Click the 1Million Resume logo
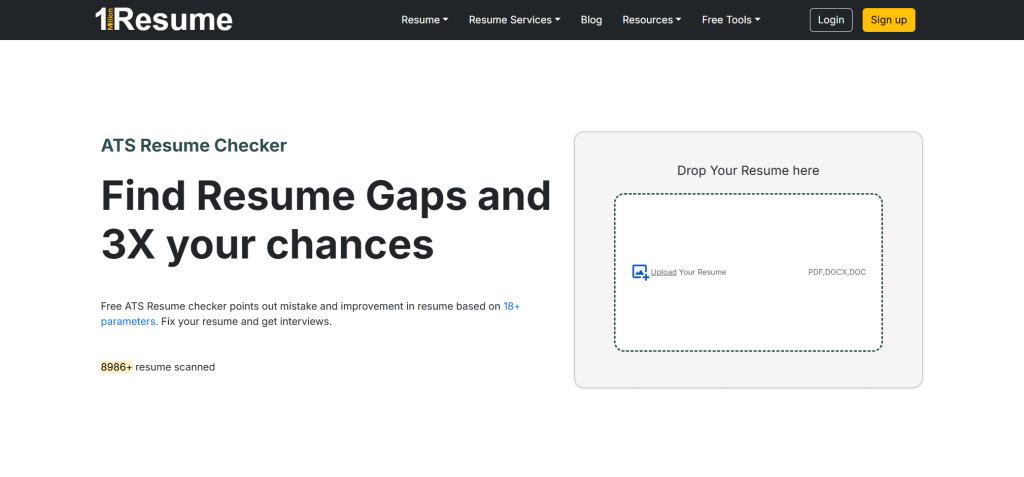1024x477 pixels. click(x=164, y=20)
